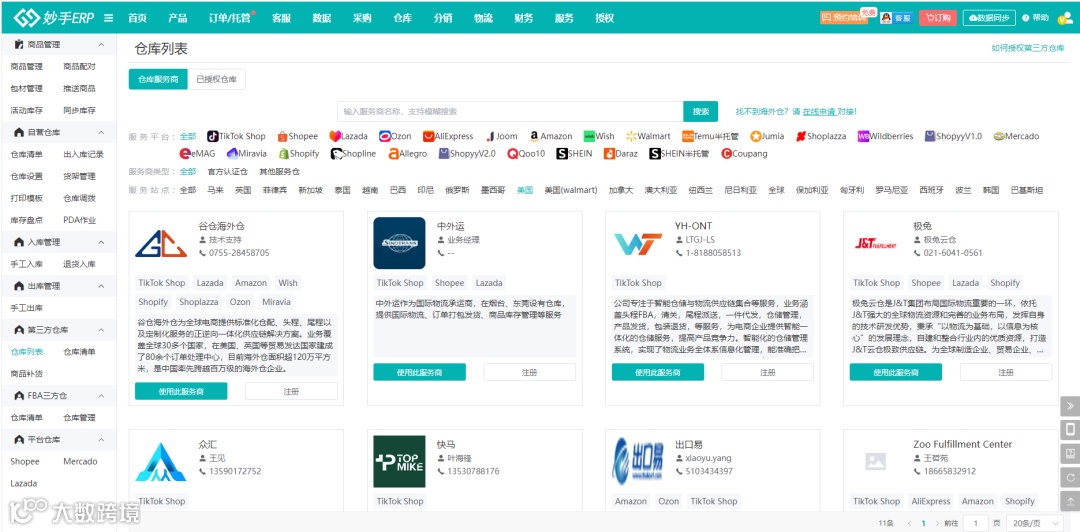Open 仓库清单 under 自营仓库
The height and width of the screenshot is (532, 1080).
(27, 154)
